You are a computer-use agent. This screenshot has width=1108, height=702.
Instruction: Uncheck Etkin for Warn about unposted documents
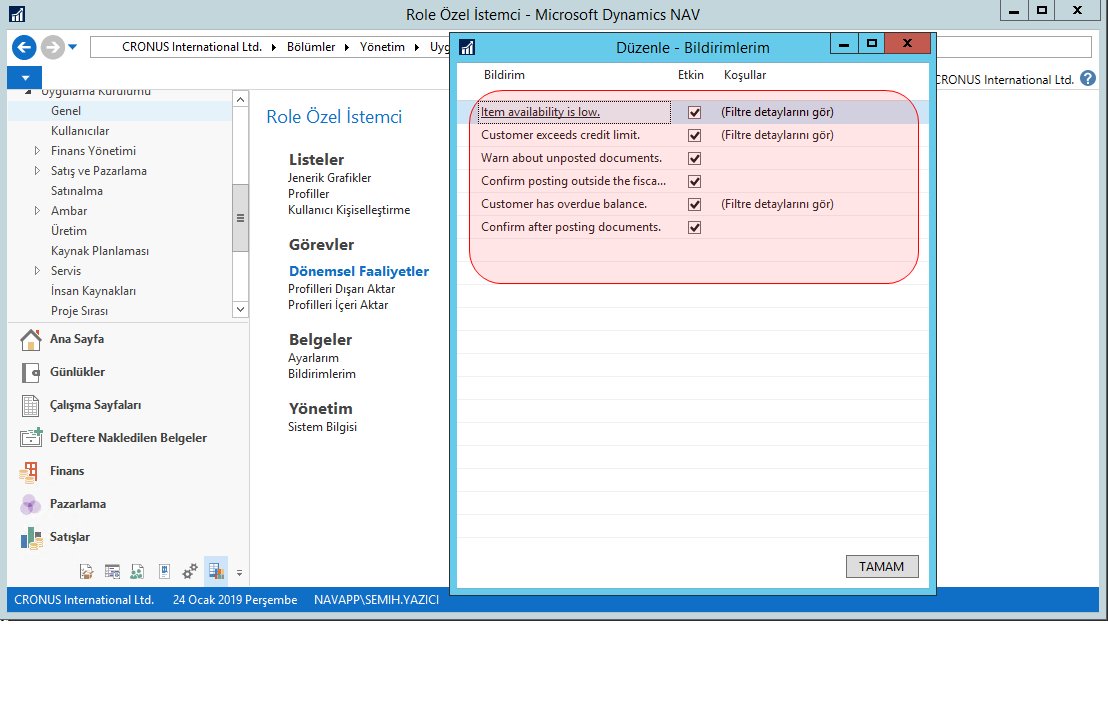pos(695,158)
